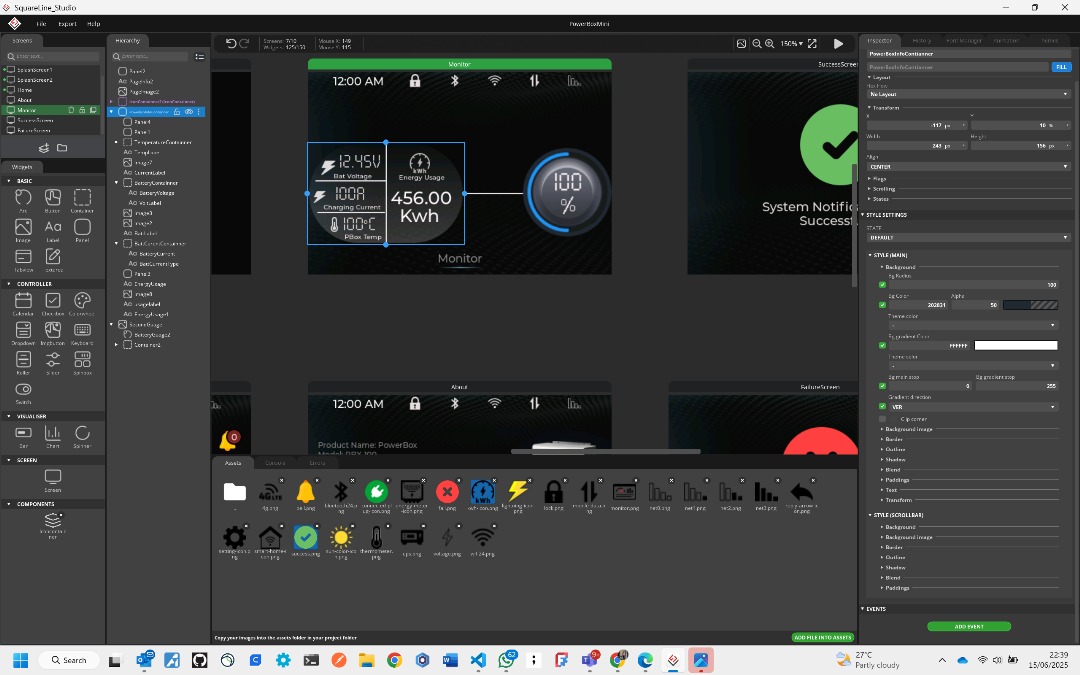The width and height of the screenshot is (1080, 675).
Task: Click ADD FILE INTO ASSETS button
Action: [x=822, y=638]
